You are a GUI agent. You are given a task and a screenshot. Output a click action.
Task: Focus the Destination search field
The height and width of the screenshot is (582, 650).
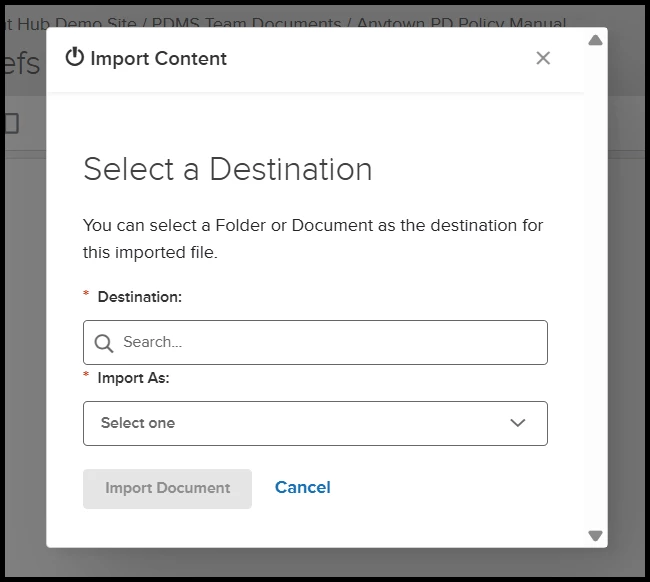(330, 342)
